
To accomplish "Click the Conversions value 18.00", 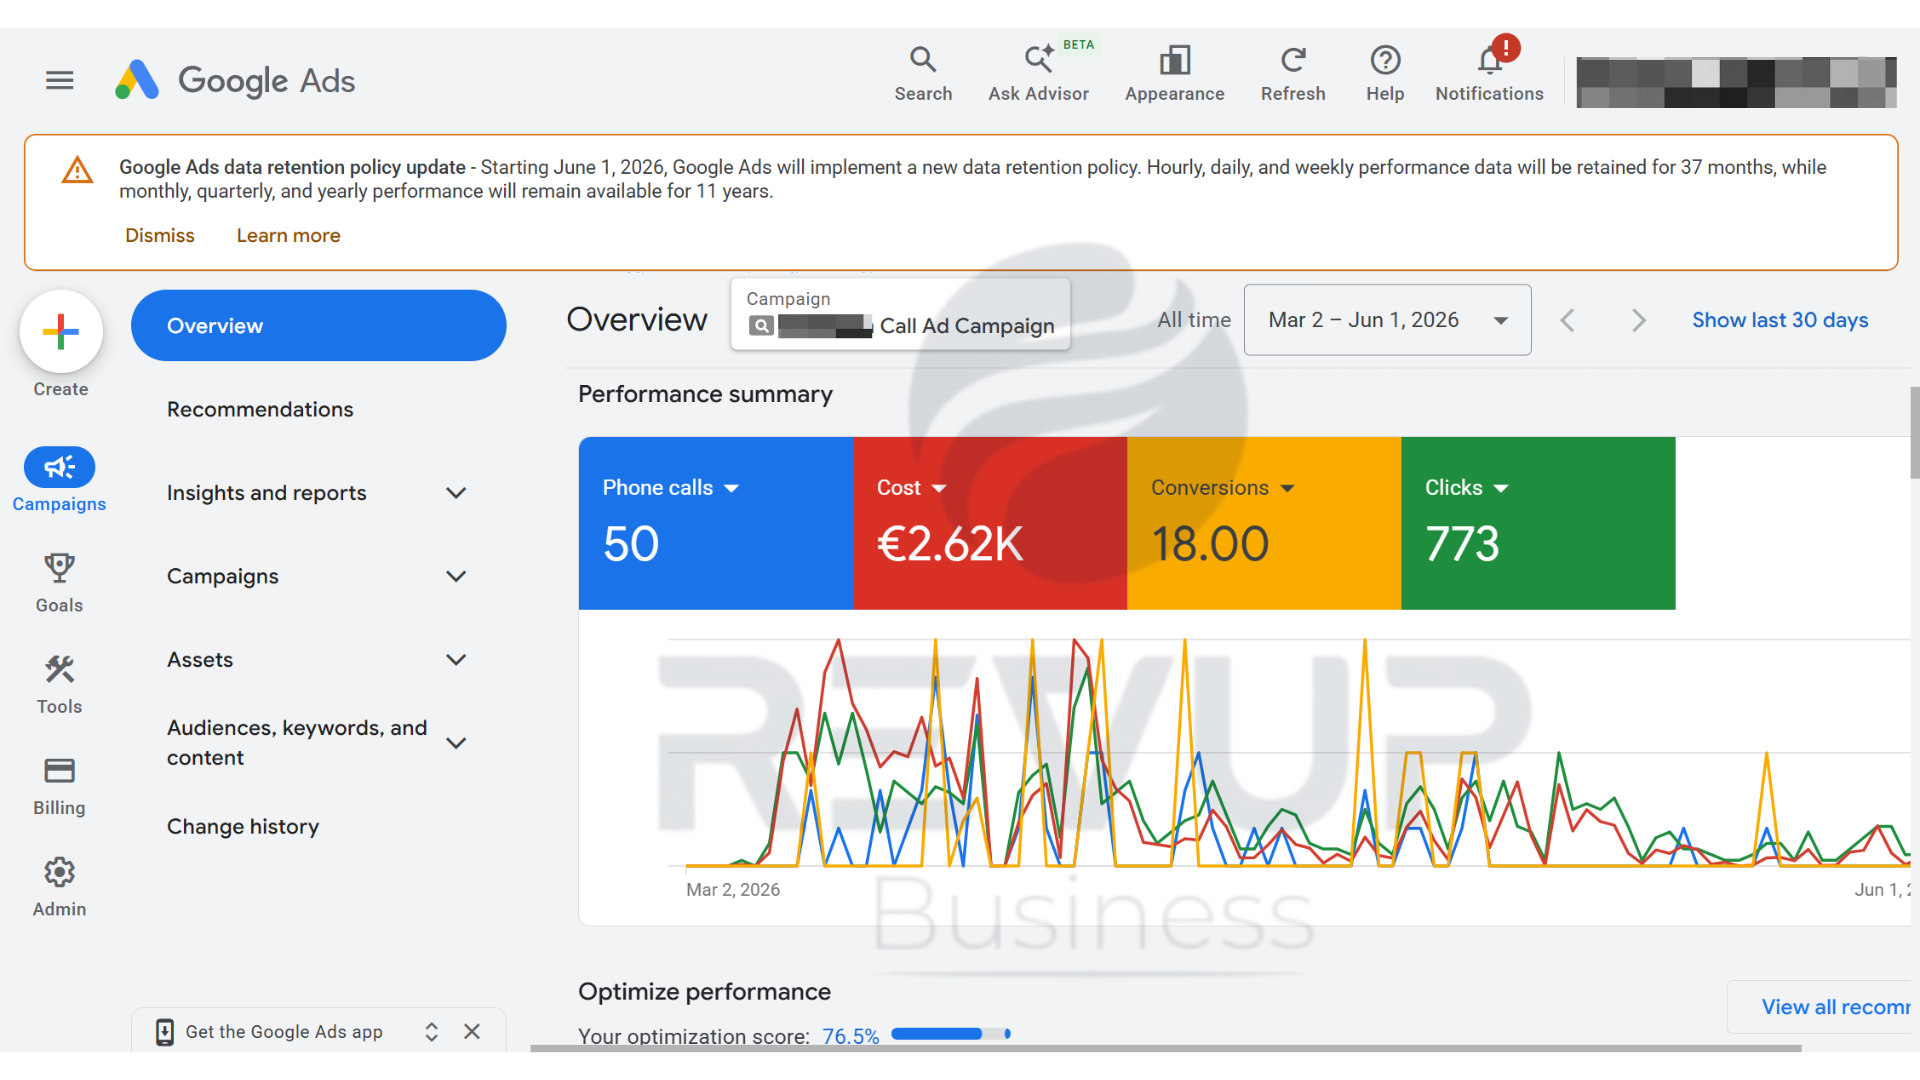I will click(1210, 545).
